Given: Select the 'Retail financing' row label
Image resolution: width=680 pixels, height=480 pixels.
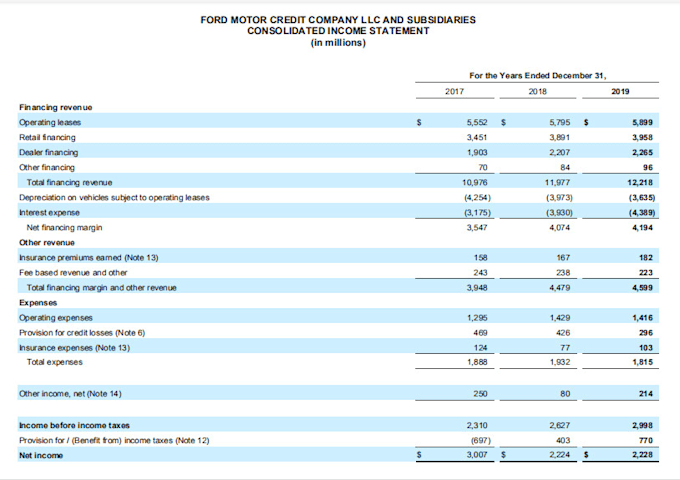Looking at the screenshot, I should click(47, 137).
